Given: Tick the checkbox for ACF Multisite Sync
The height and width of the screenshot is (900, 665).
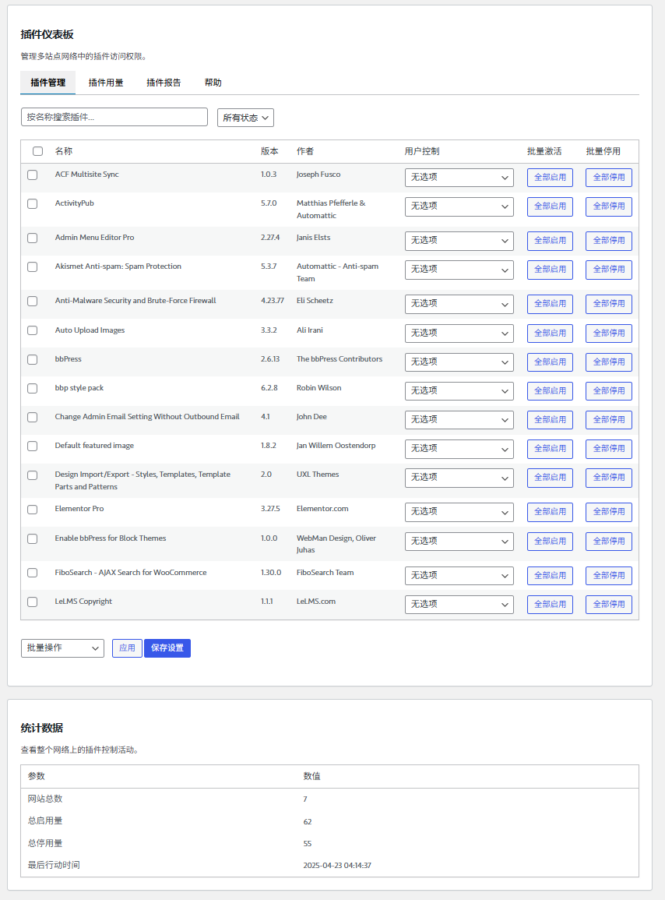Looking at the screenshot, I should click(32, 175).
